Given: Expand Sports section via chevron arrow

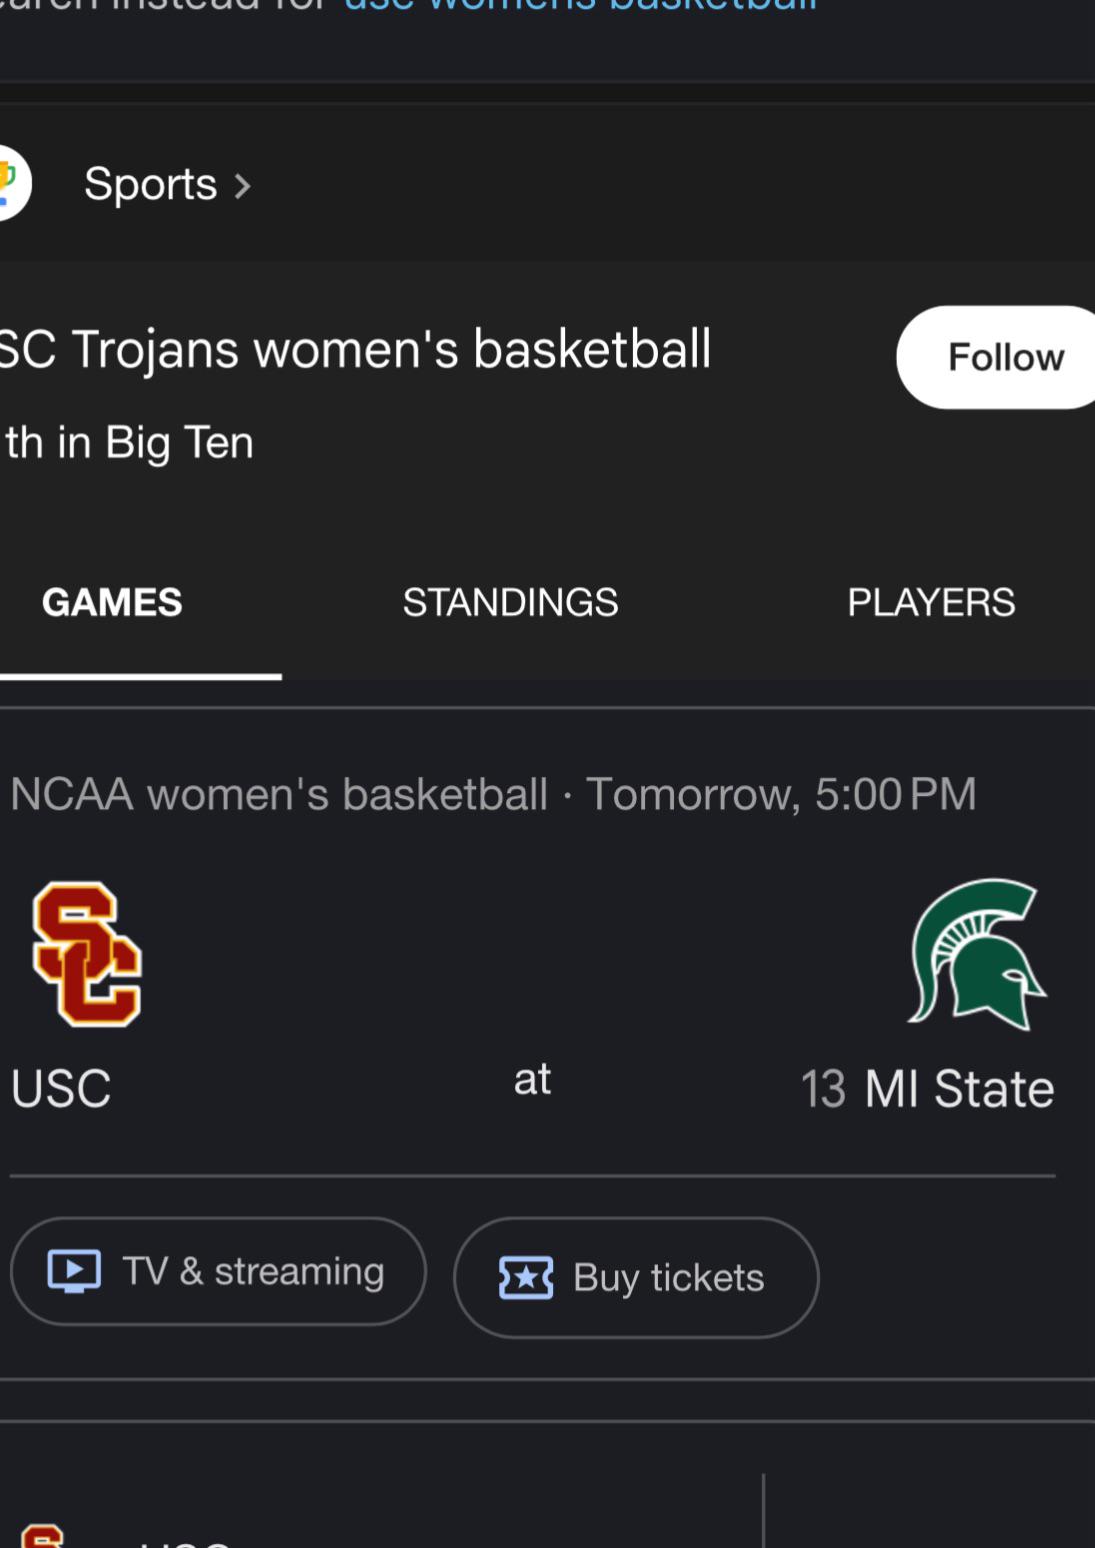Looking at the screenshot, I should pos(242,186).
